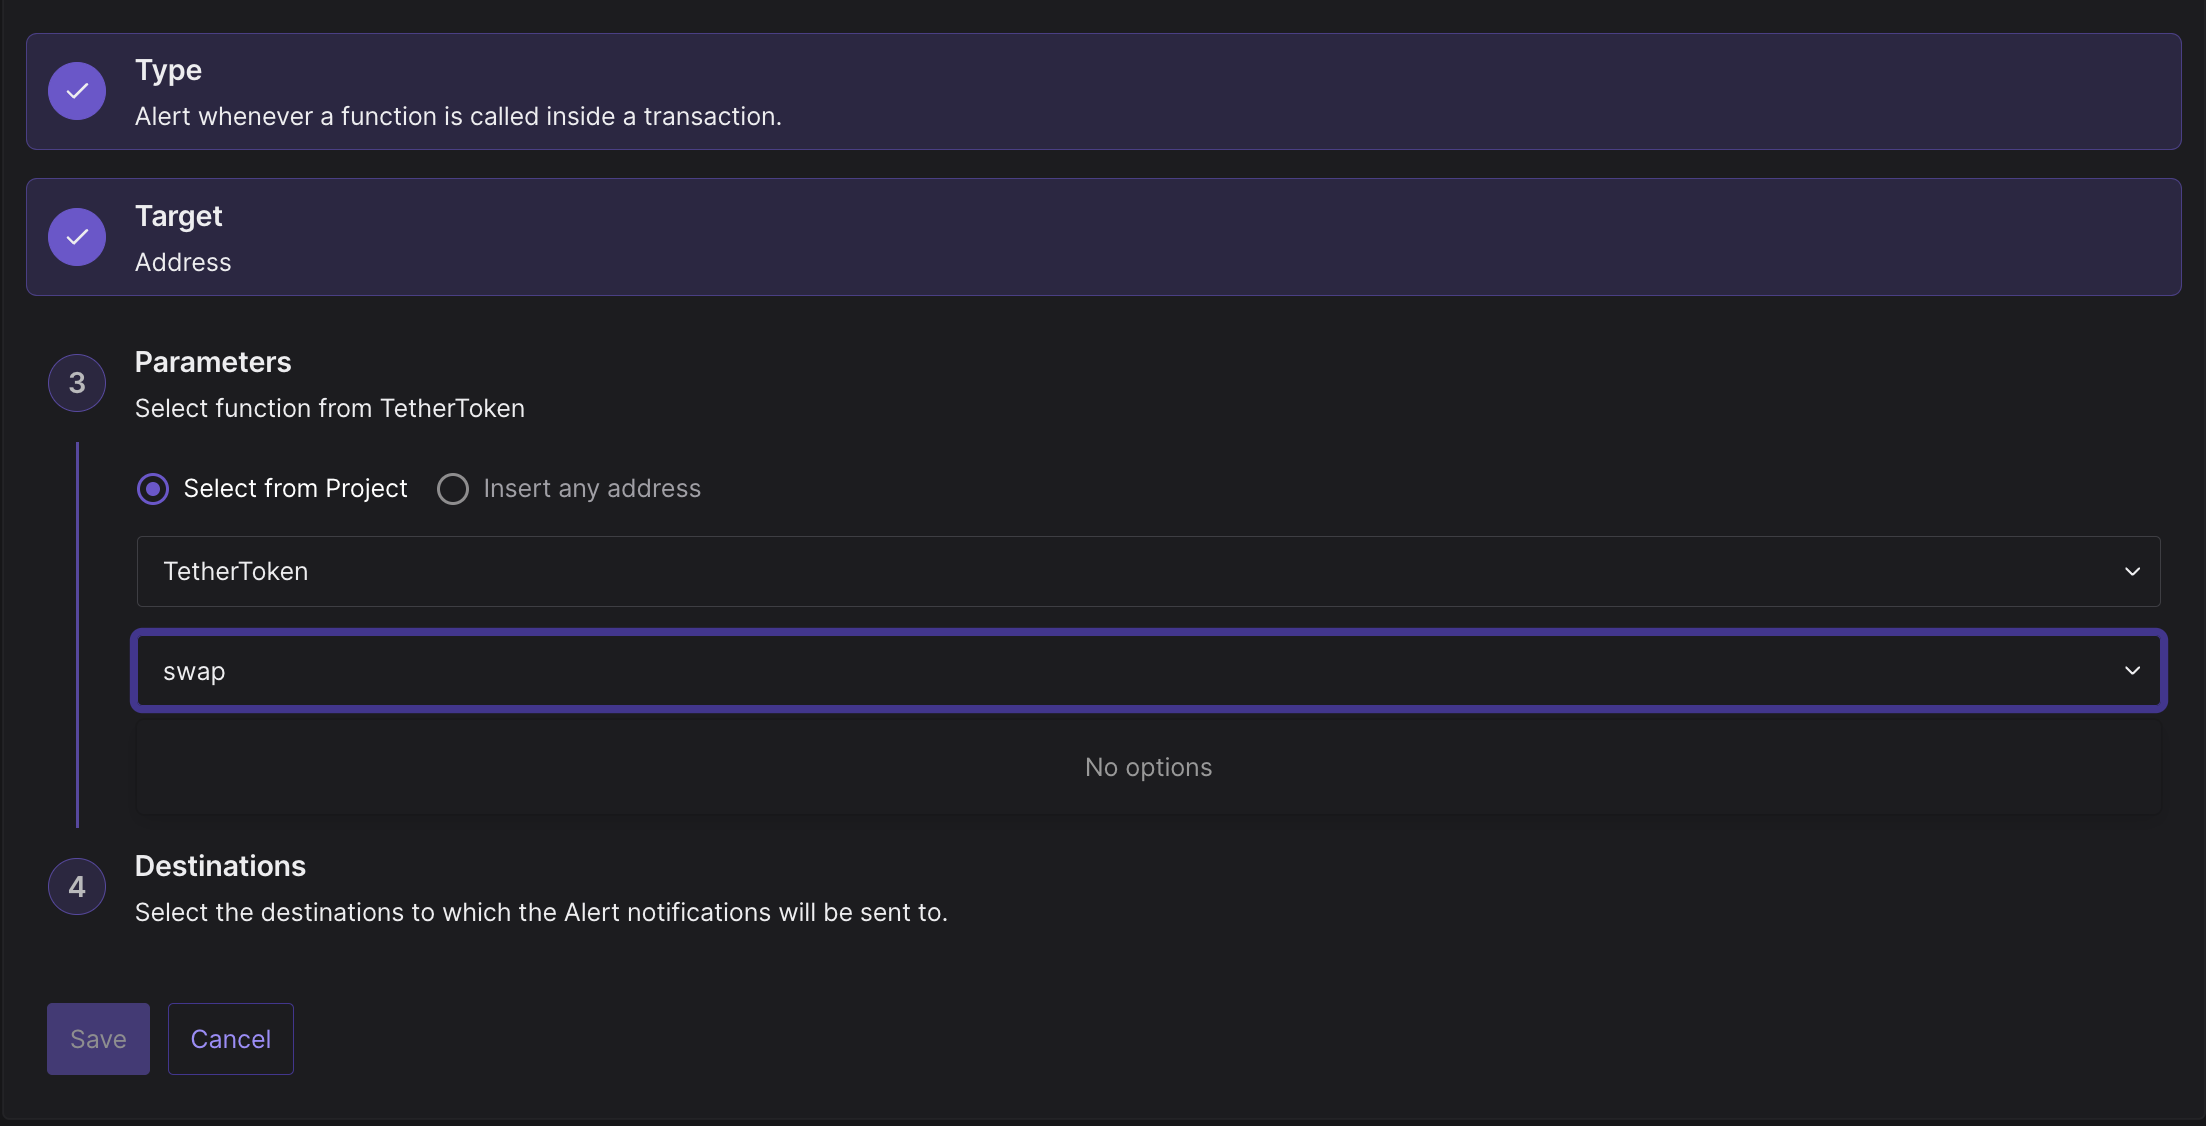Open the Type step panel

coord(1103,91)
